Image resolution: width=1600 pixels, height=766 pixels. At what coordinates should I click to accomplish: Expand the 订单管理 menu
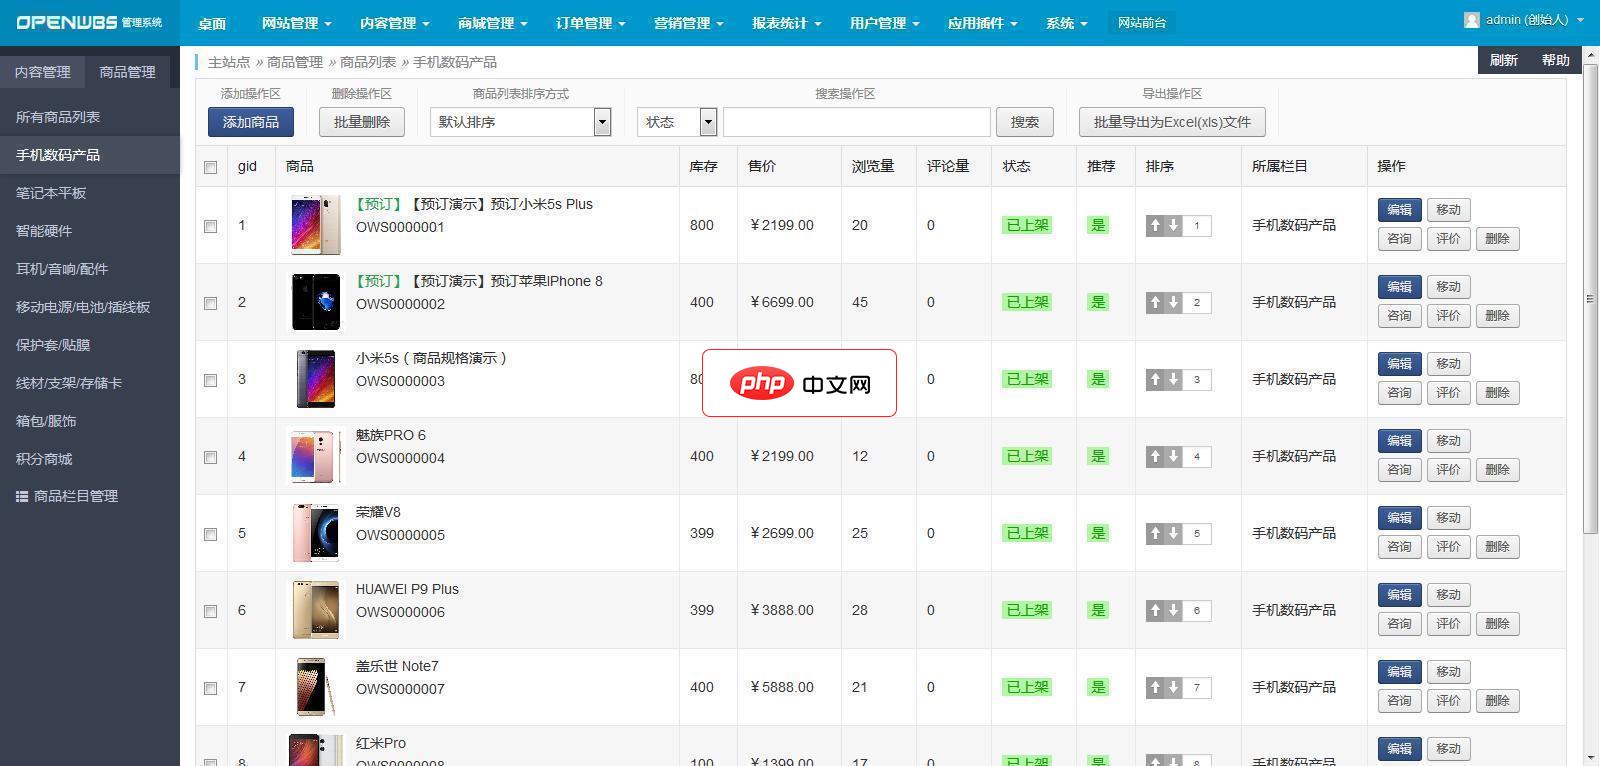pyautogui.click(x=590, y=23)
